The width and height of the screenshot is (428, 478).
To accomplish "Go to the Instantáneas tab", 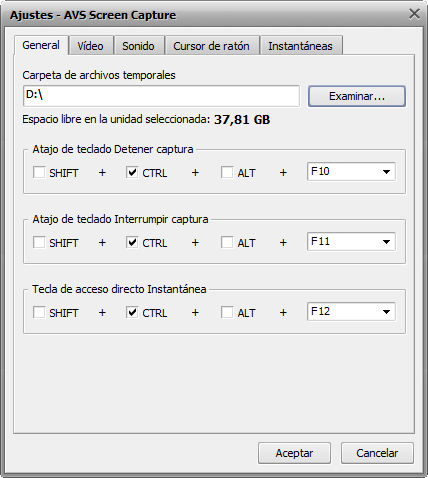I will tap(301, 46).
